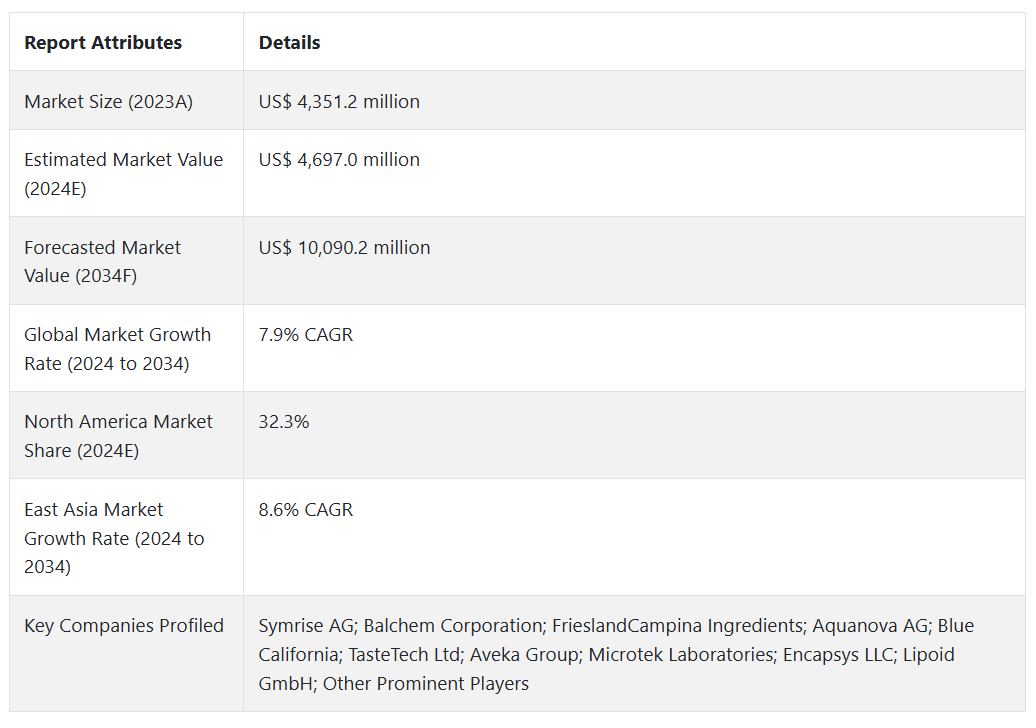Click the US$ 4,351.2 million value

click(339, 101)
